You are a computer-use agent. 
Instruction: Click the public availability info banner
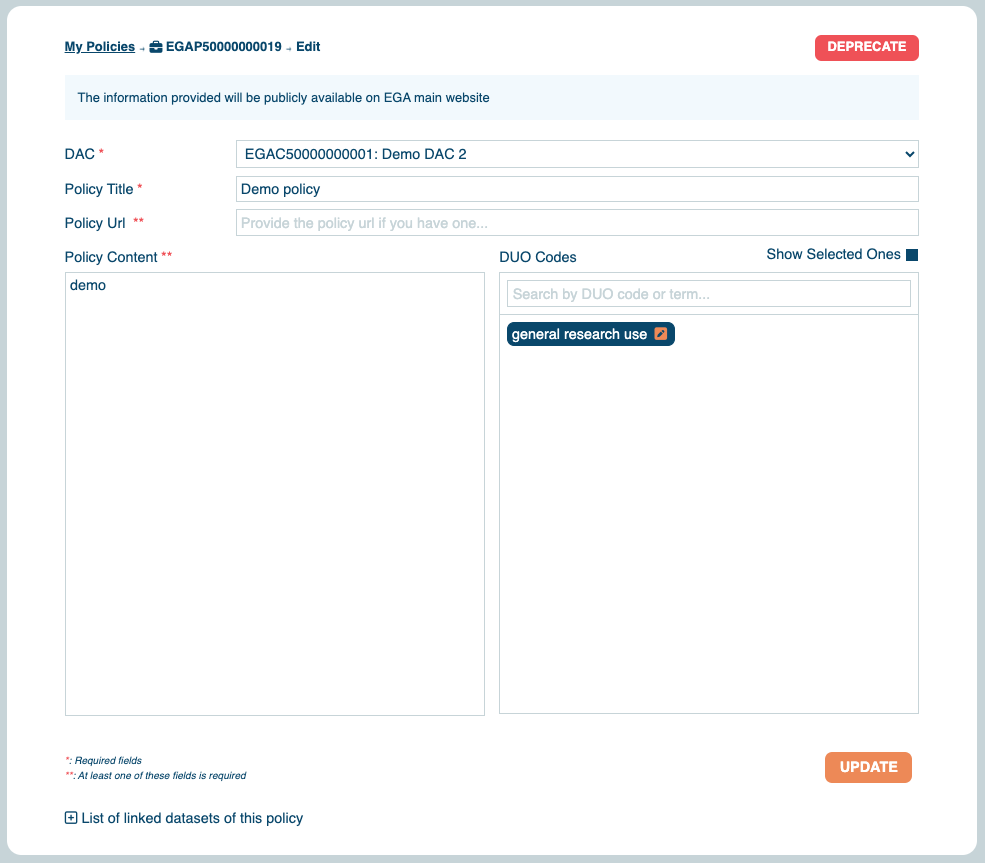pos(491,98)
